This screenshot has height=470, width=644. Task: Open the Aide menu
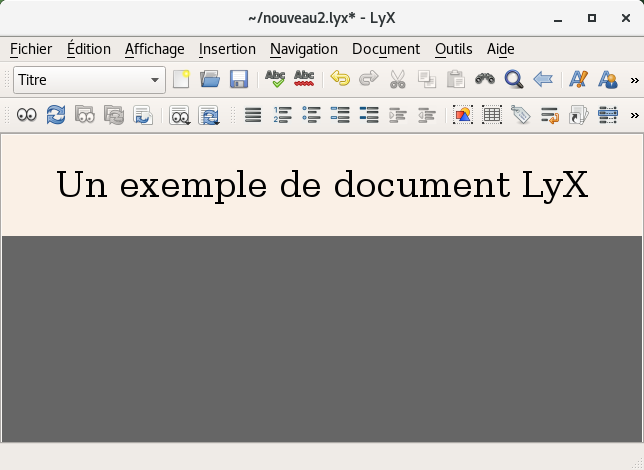point(500,49)
